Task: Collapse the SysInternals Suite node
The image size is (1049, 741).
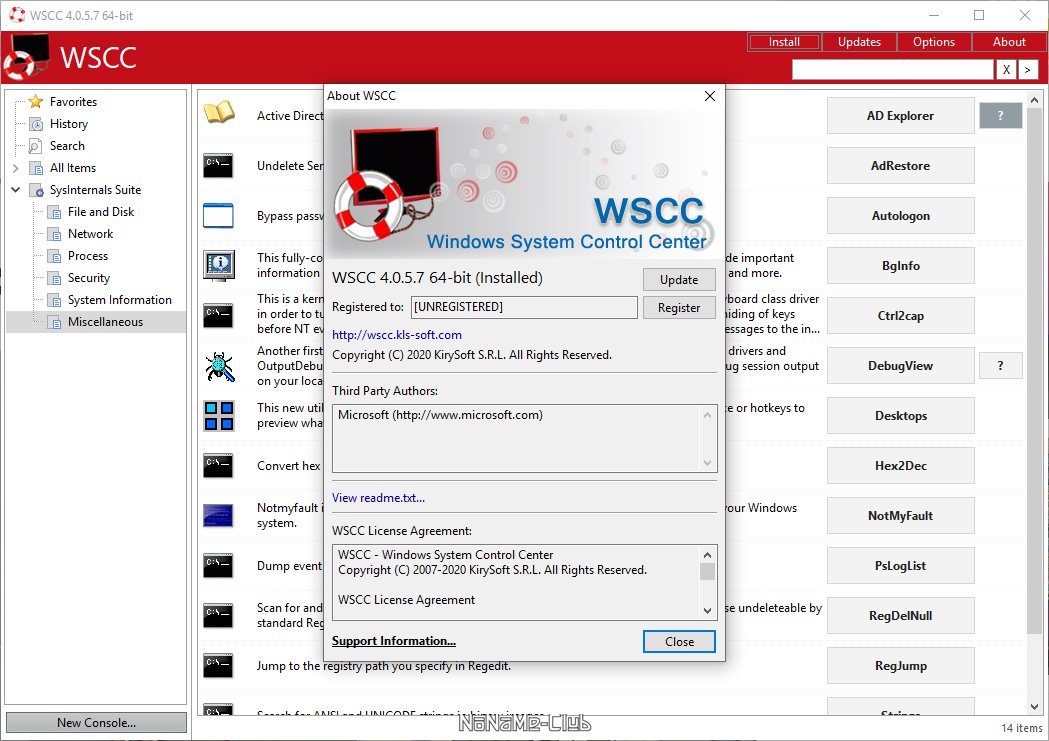Action: 16,190
